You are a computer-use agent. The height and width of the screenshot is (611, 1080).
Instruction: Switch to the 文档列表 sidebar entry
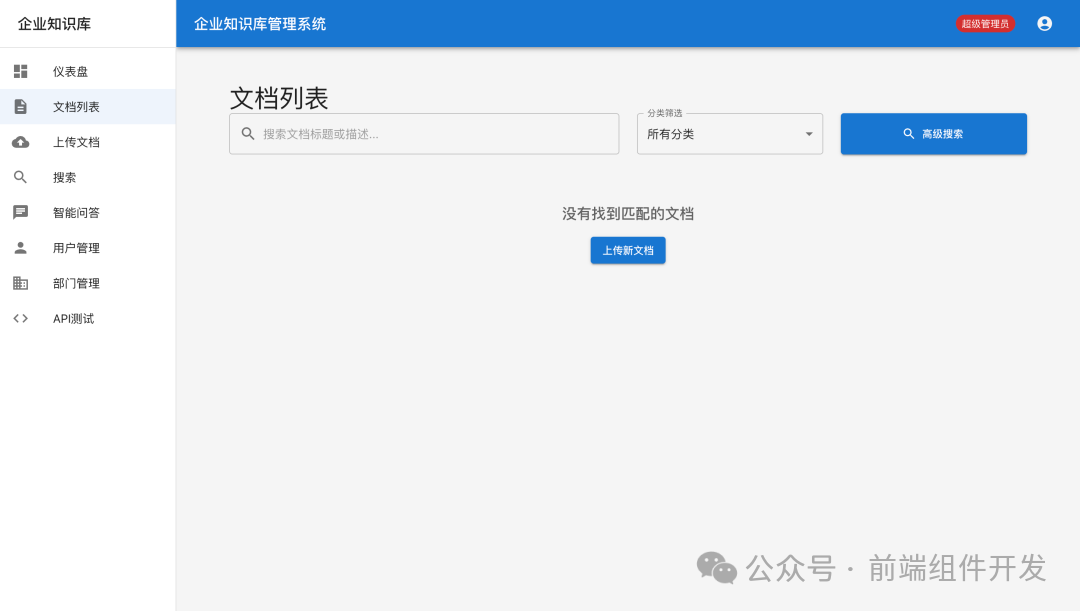[74, 106]
